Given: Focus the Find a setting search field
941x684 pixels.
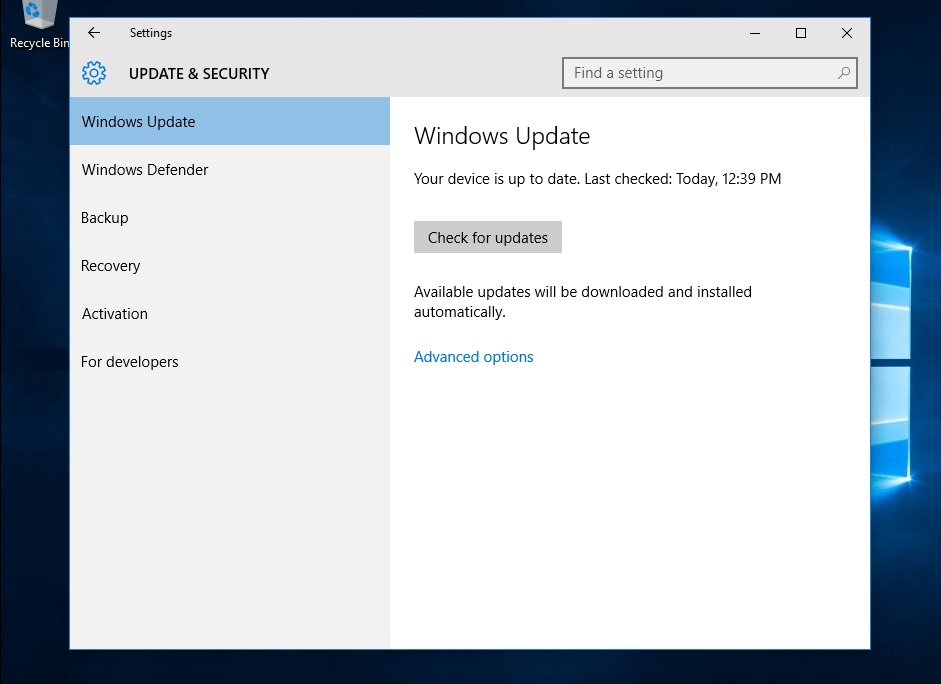Looking at the screenshot, I should pyautogui.click(x=710, y=73).
